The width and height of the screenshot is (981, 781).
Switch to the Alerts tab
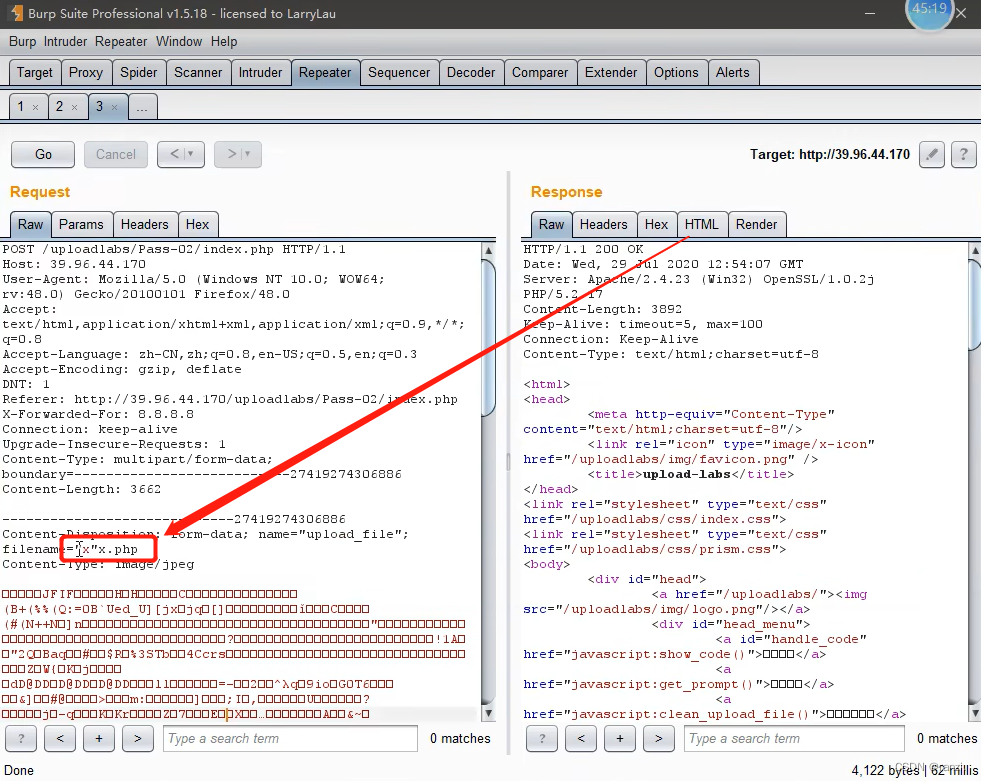(733, 73)
